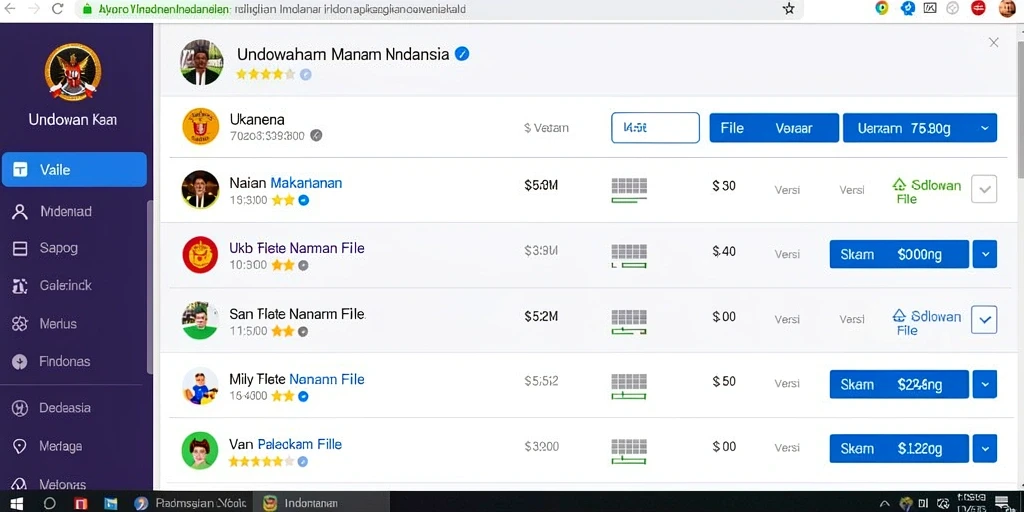The image size is (1024, 512).
Task: Click the blue verified badge beside Undowaham Manam Nndansia
Action: click(462, 54)
